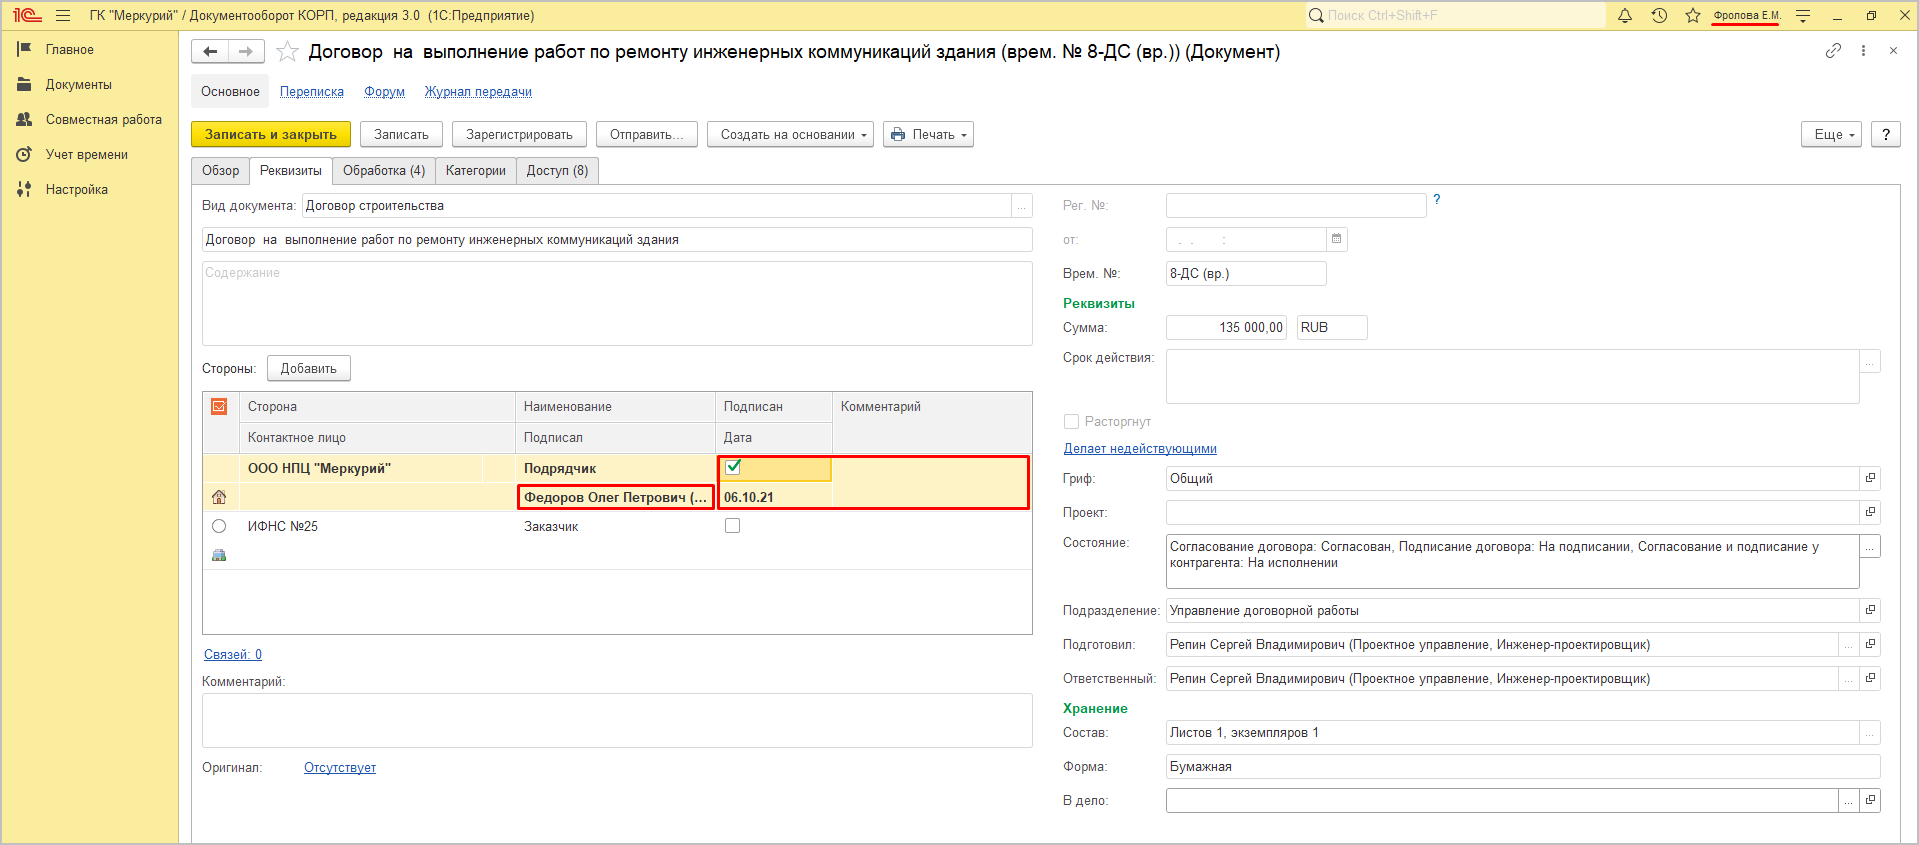Open history clock icon in title bar
Screen dimensions: 1919x845
[1659, 16]
